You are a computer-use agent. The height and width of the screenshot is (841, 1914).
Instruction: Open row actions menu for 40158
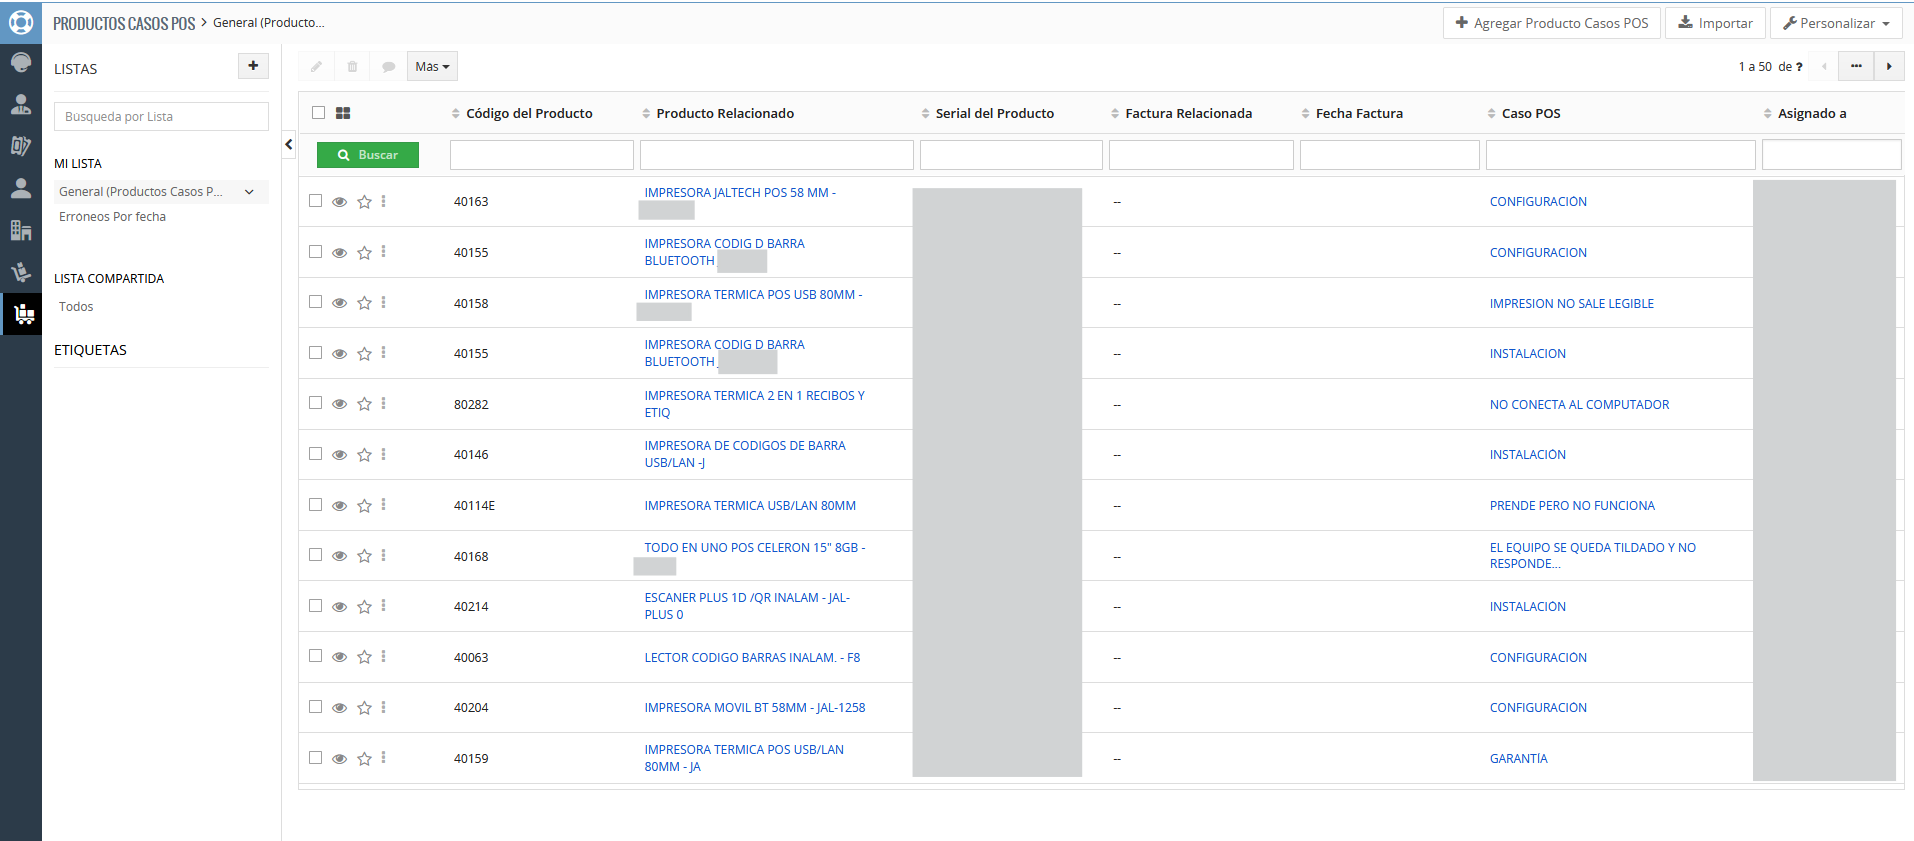tap(383, 302)
